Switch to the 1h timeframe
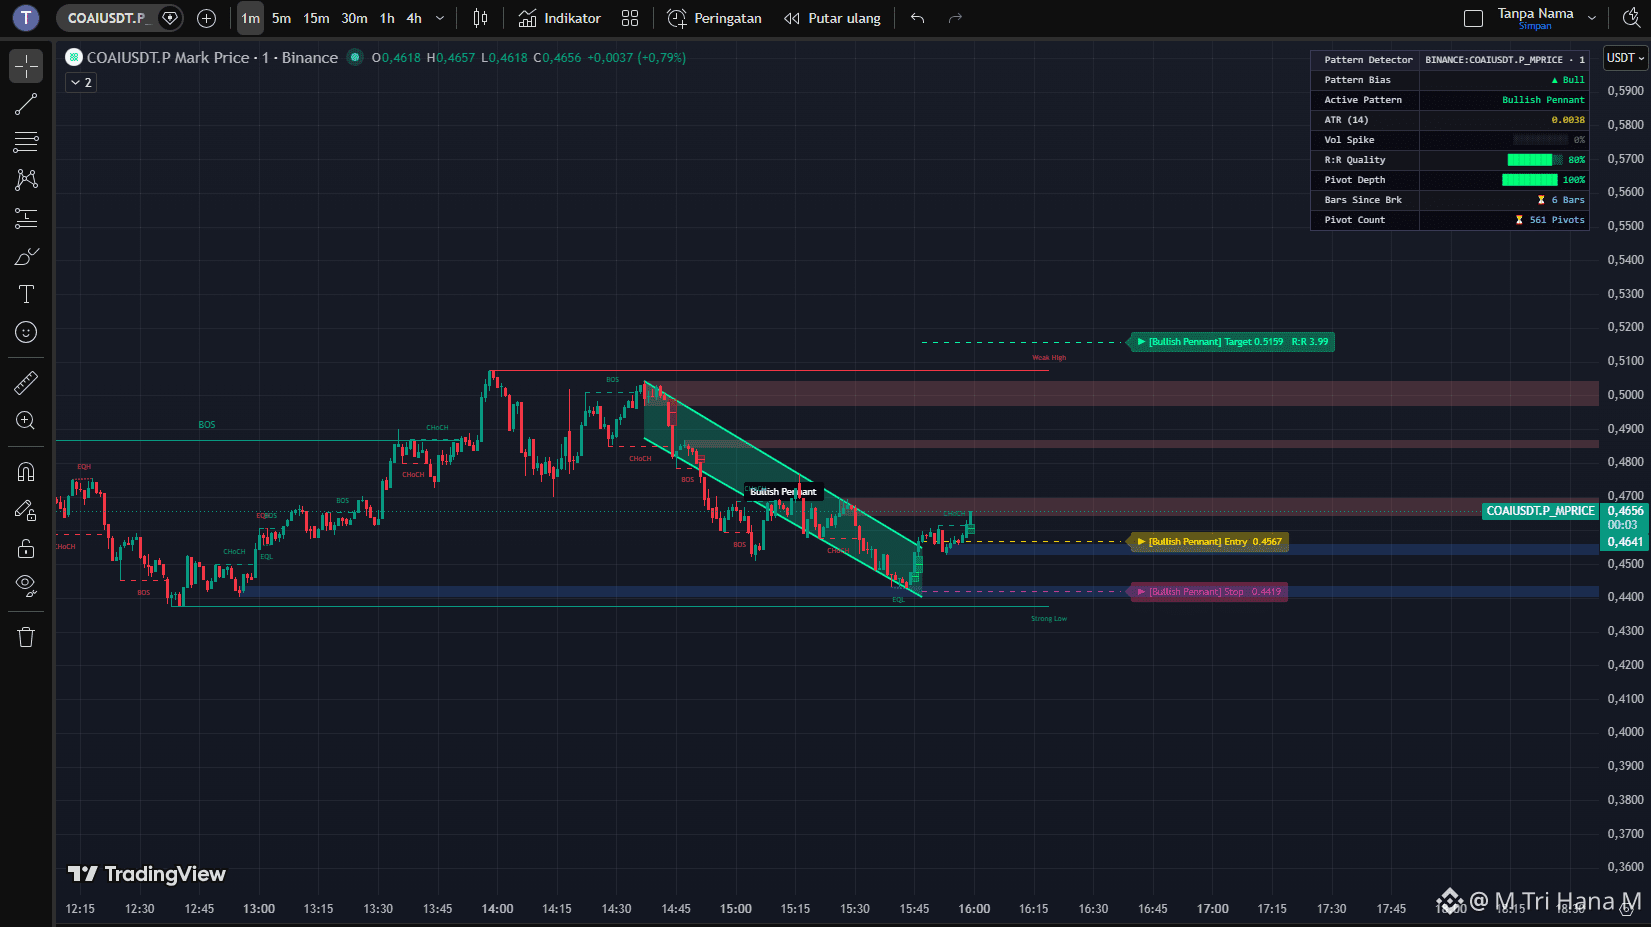This screenshot has height=927, width=1651. point(387,18)
